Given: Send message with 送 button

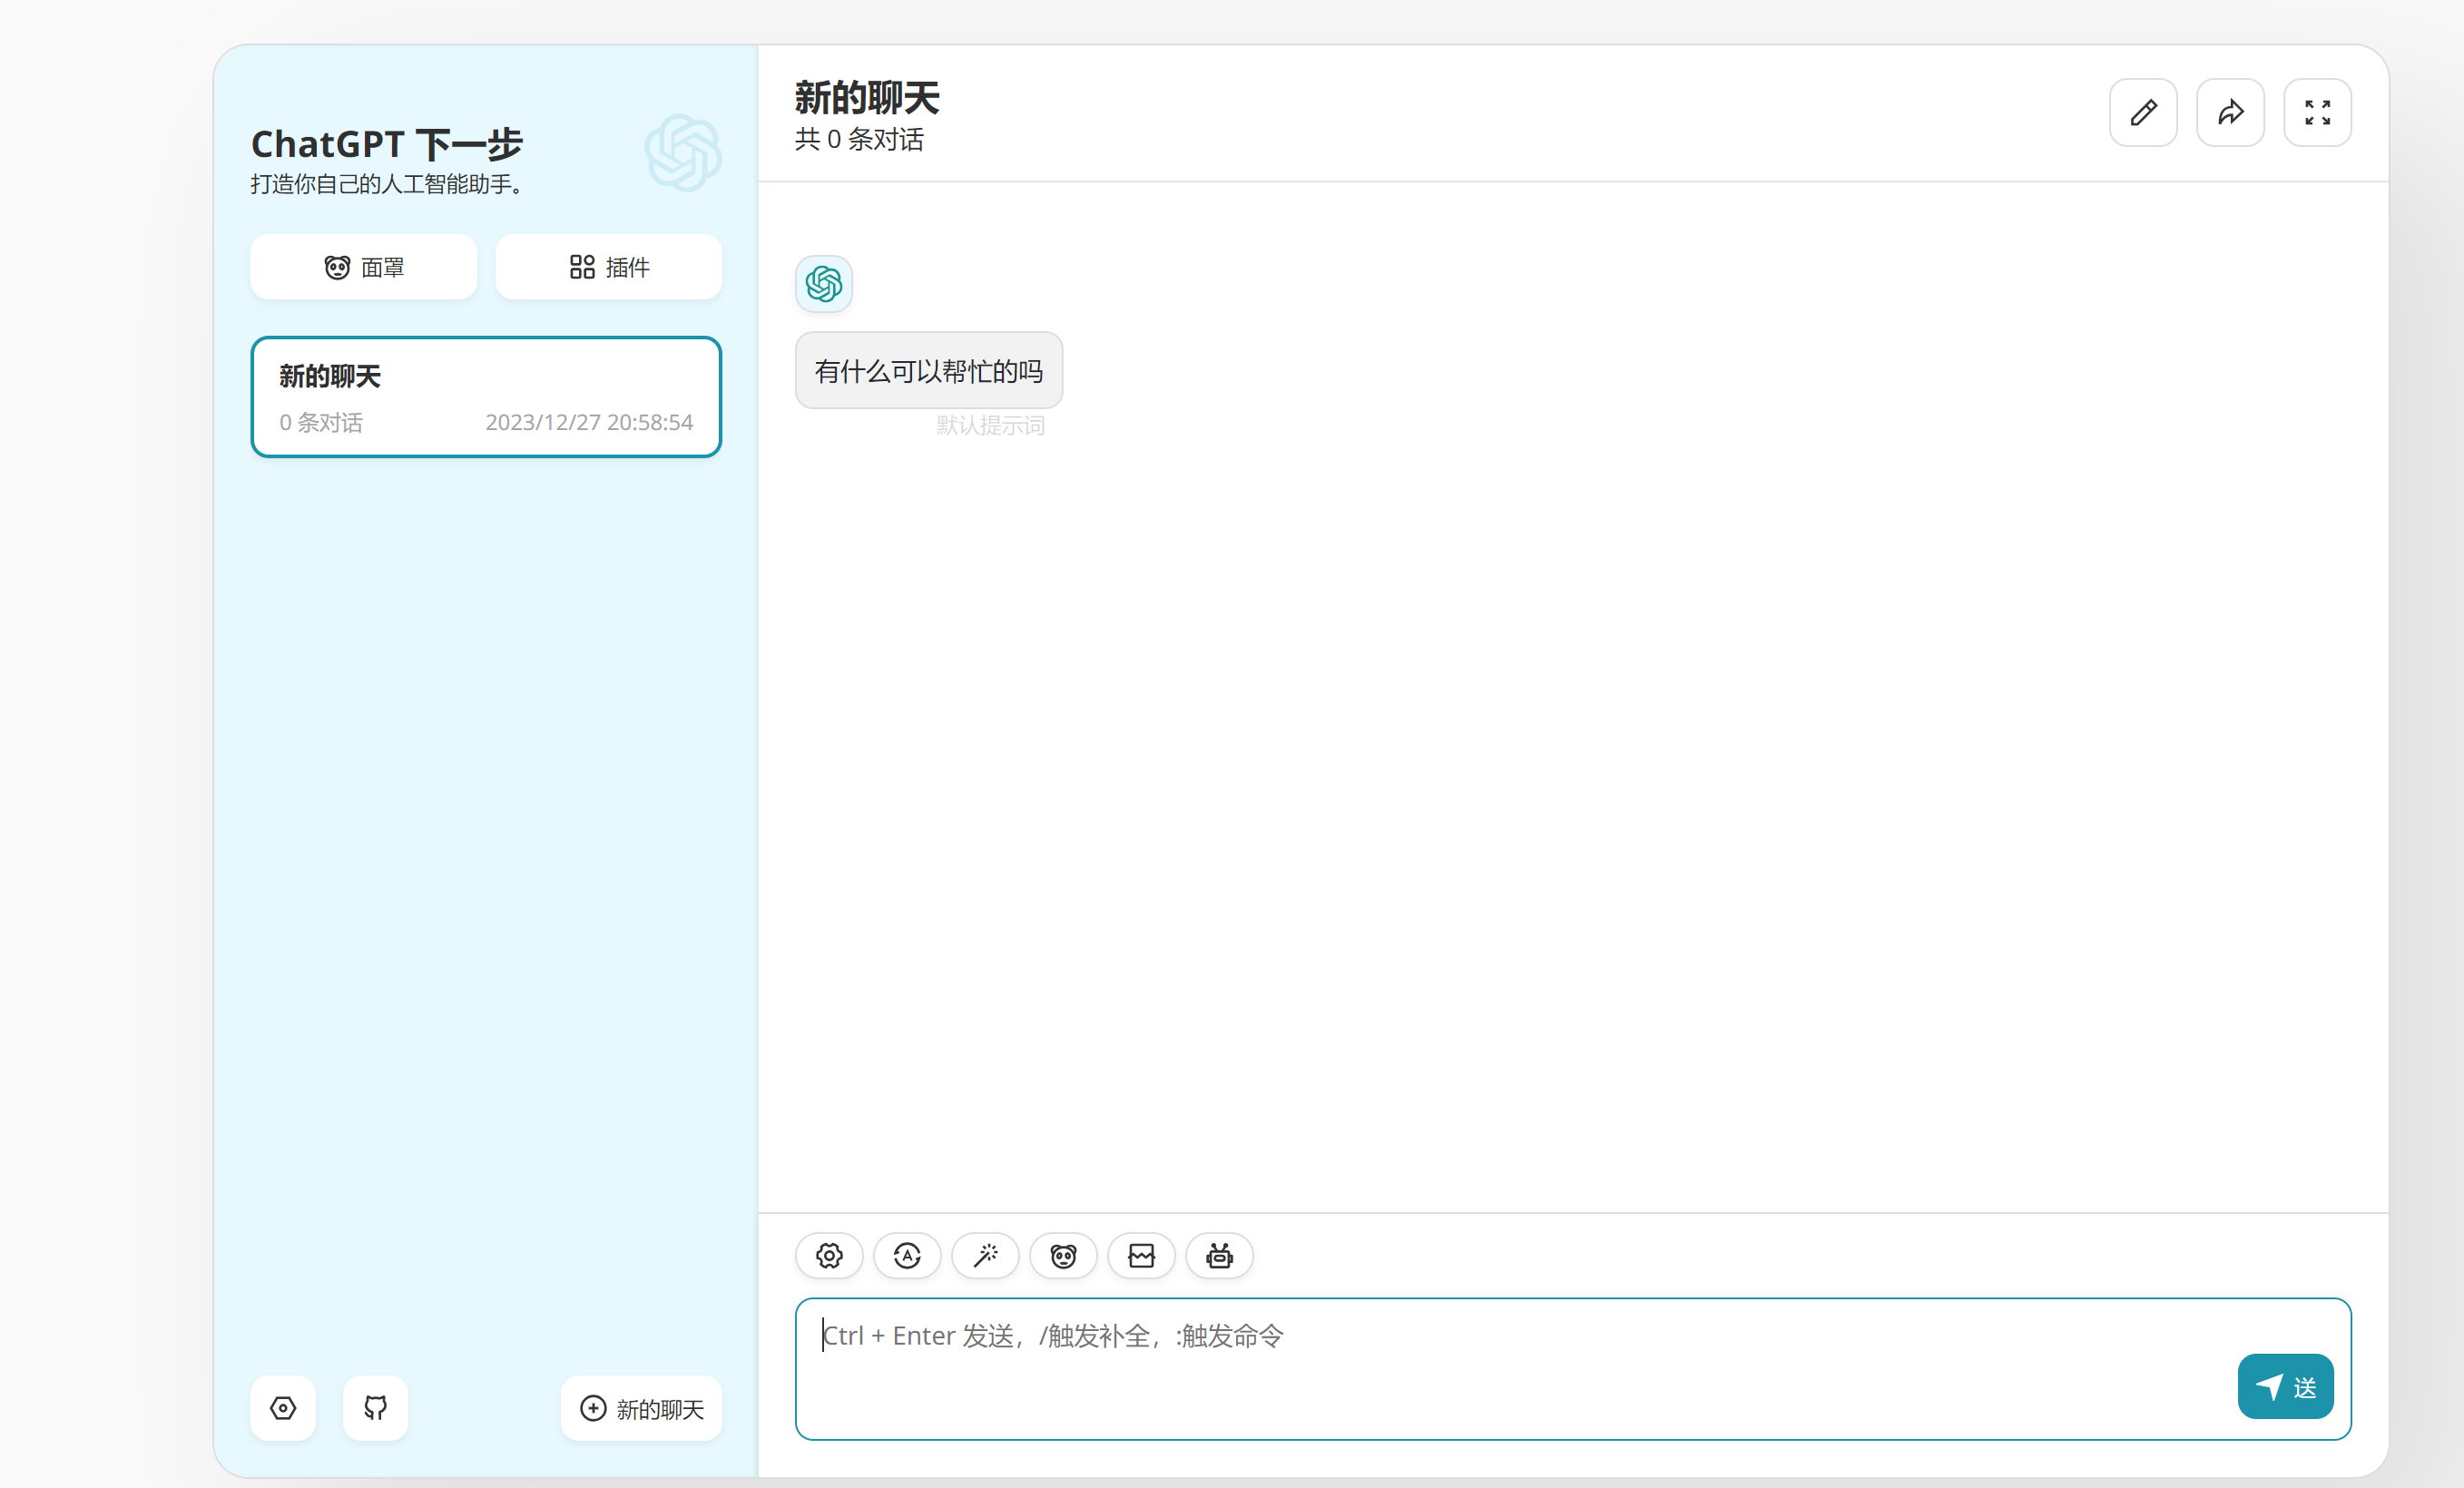Looking at the screenshot, I should pos(2285,1386).
